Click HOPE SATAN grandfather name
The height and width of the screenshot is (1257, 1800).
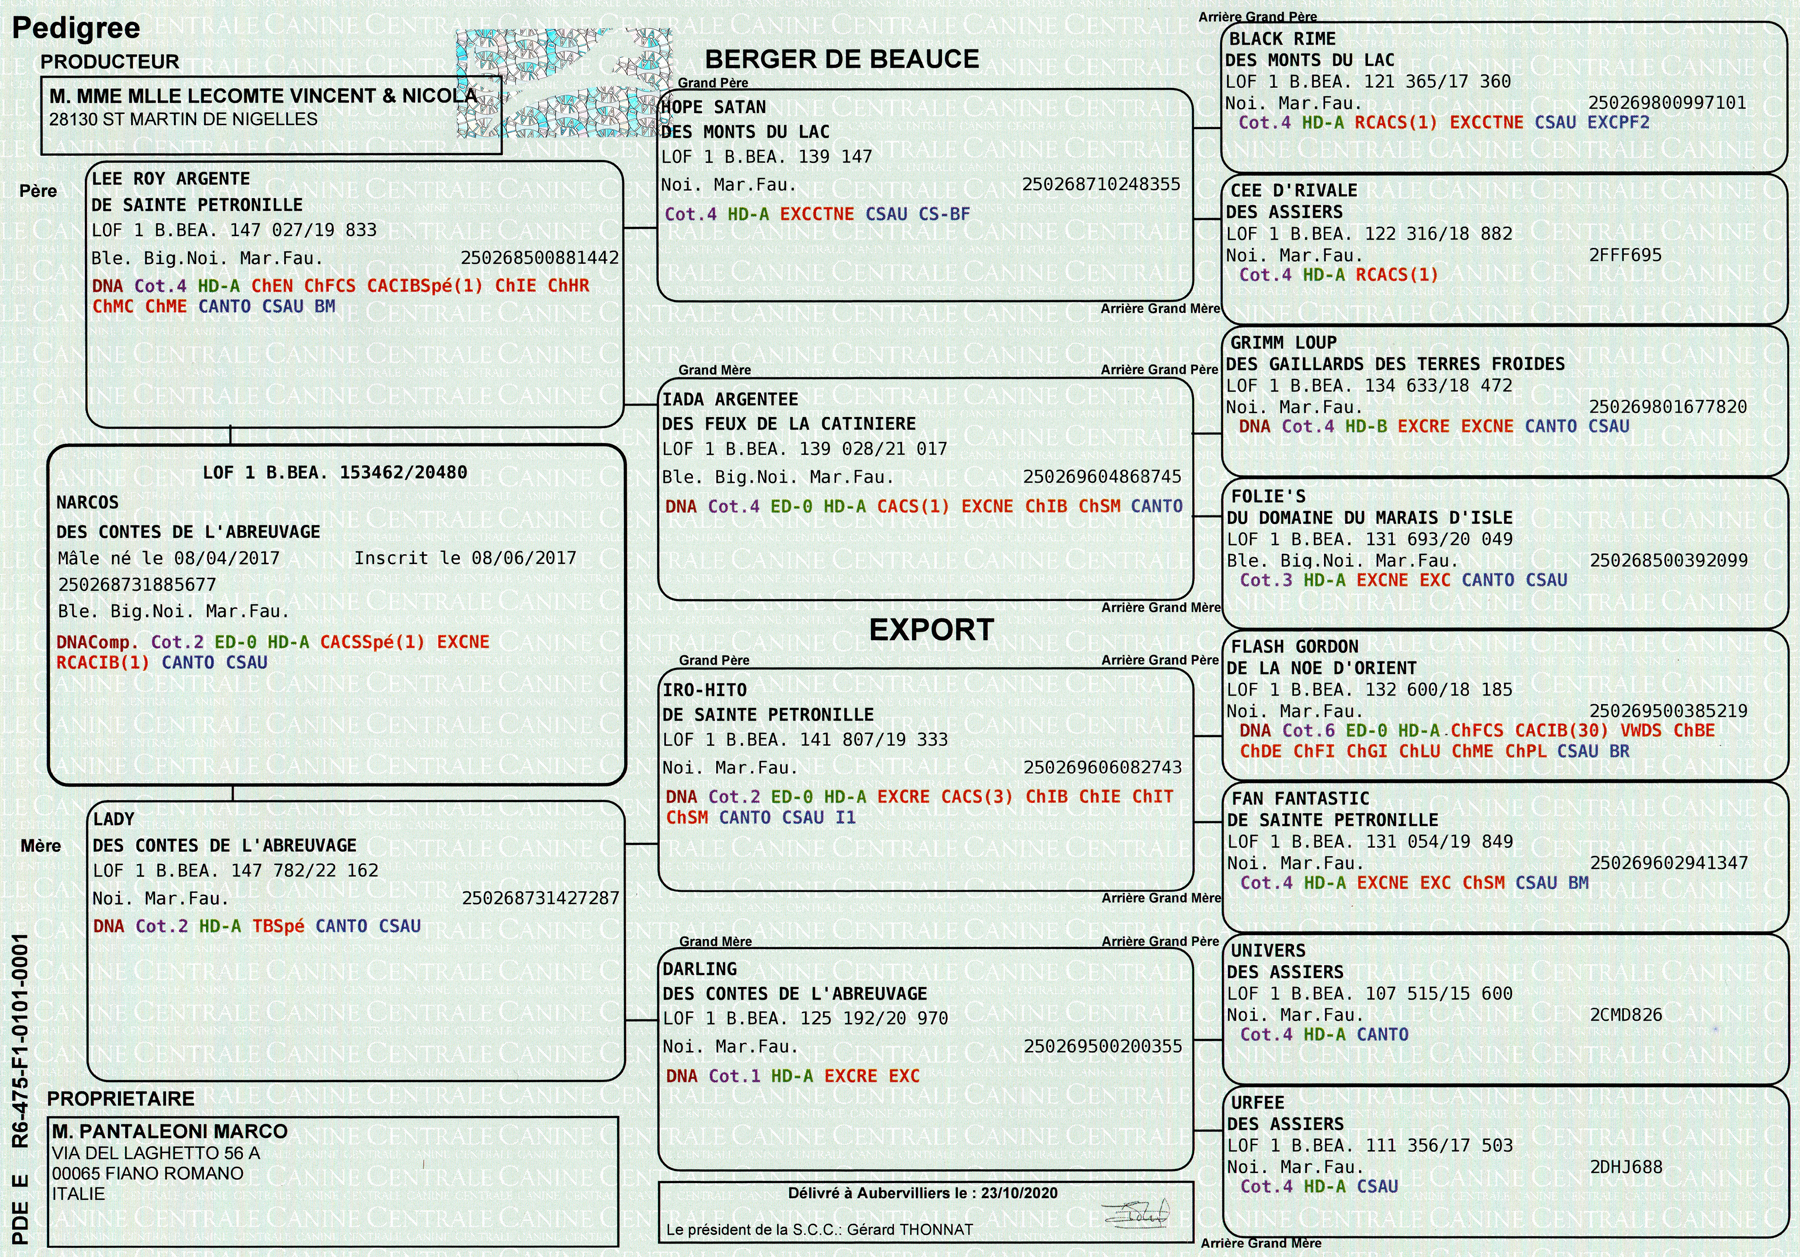pos(713,107)
